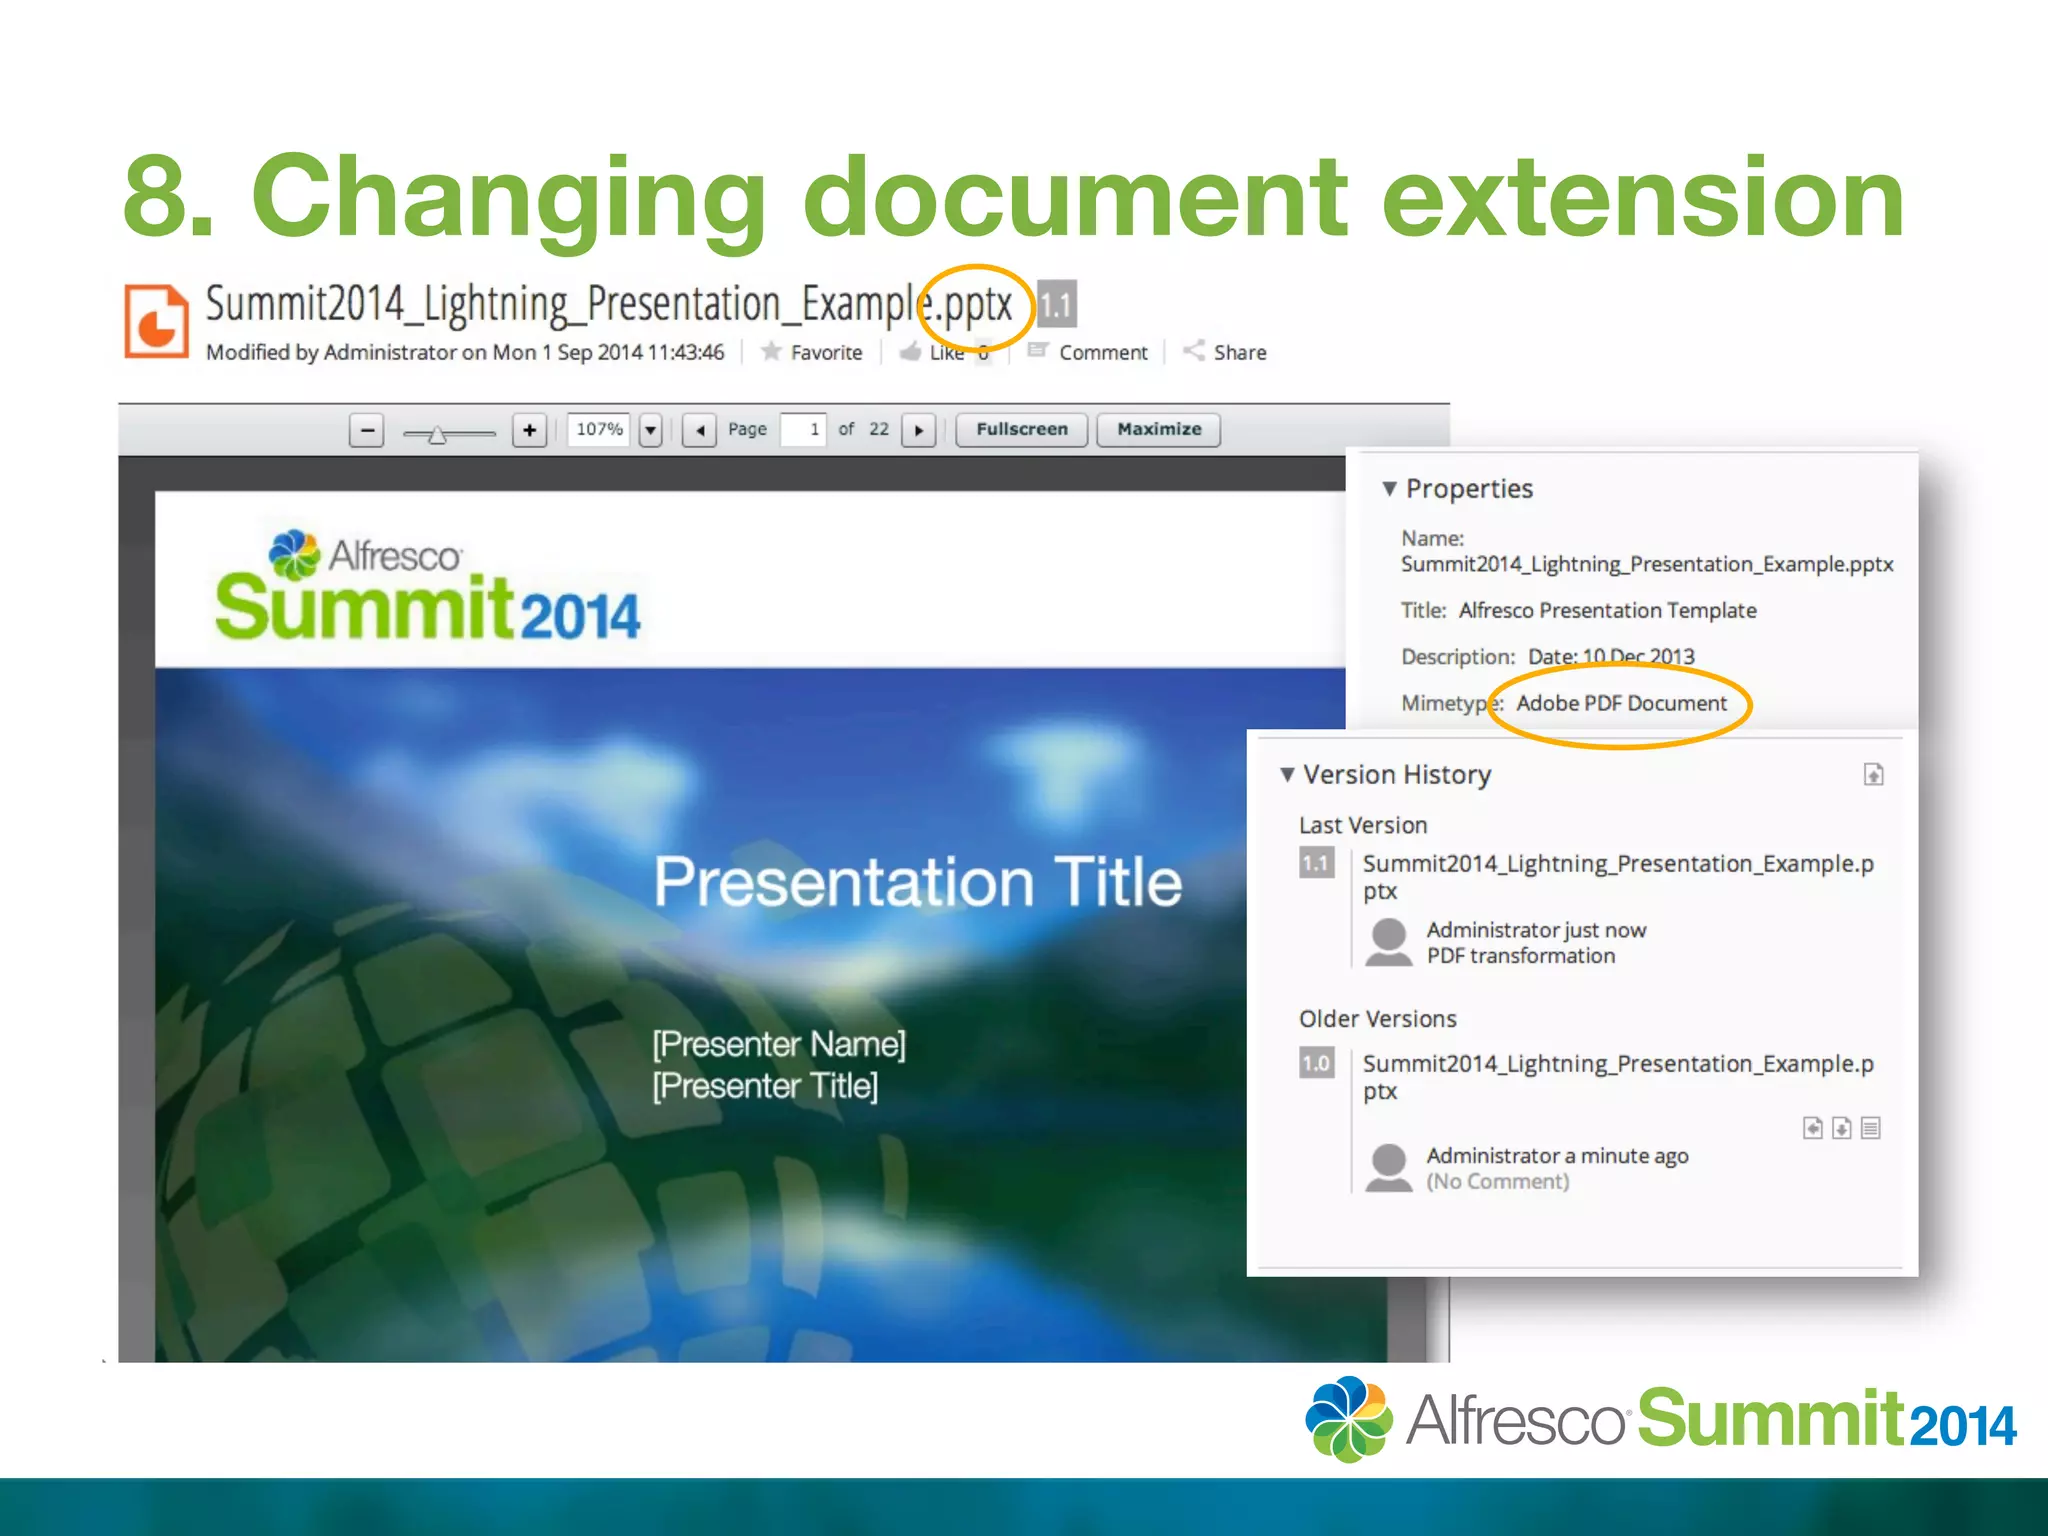Click the 'Last Version' heading
This screenshot has height=1536, width=2048.
[1363, 826]
